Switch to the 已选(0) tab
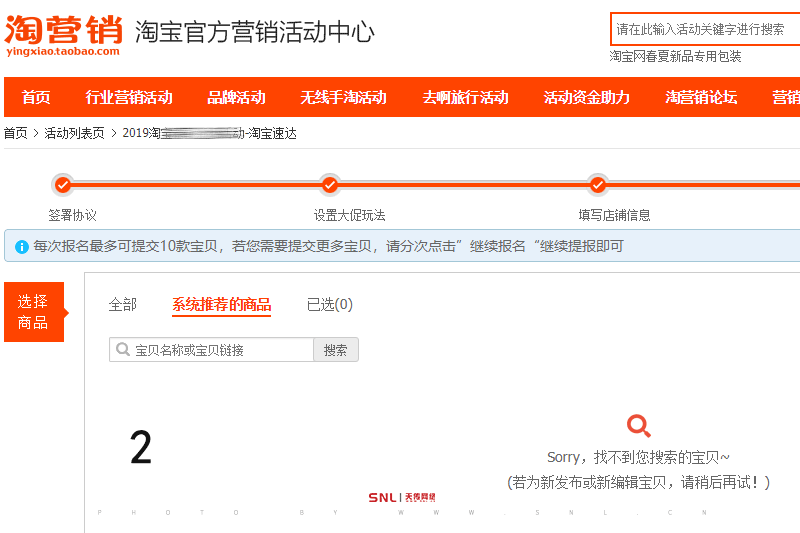This screenshot has height=533, width=800. pos(330,304)
